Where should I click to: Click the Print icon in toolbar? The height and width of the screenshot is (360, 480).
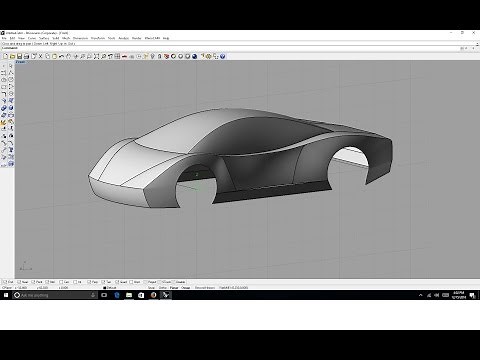26,56
